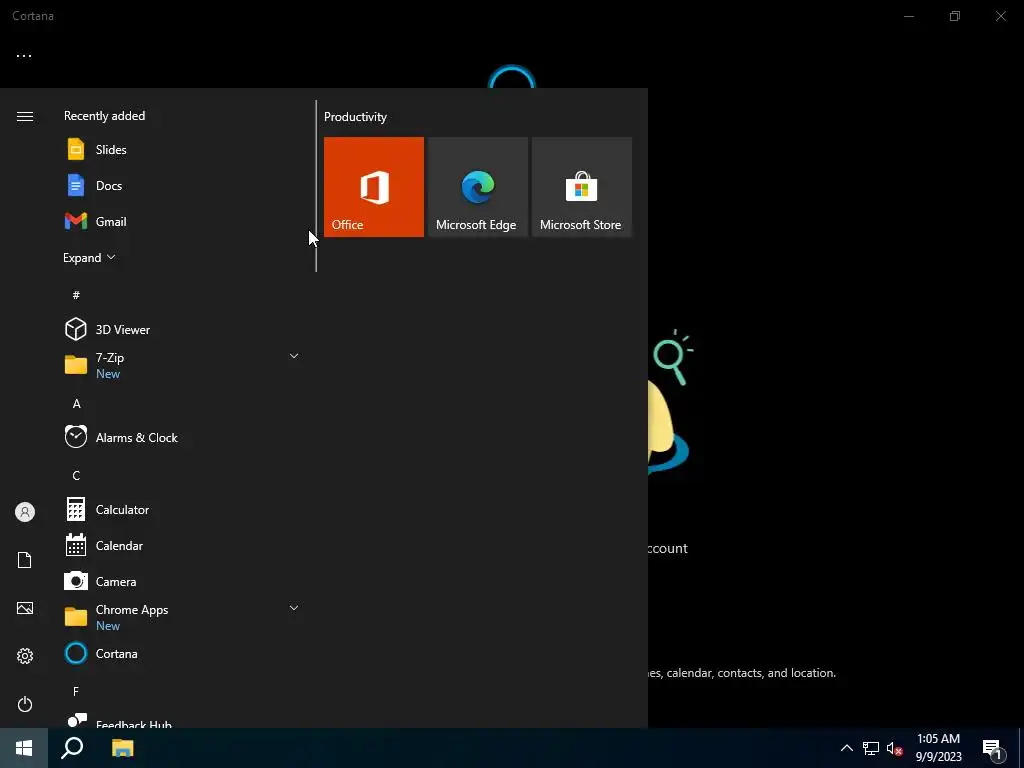The height and width of the screenshot is (768, 1024).
Task: Open the Microsoft Store tile
Action: (x=582, y=187)
